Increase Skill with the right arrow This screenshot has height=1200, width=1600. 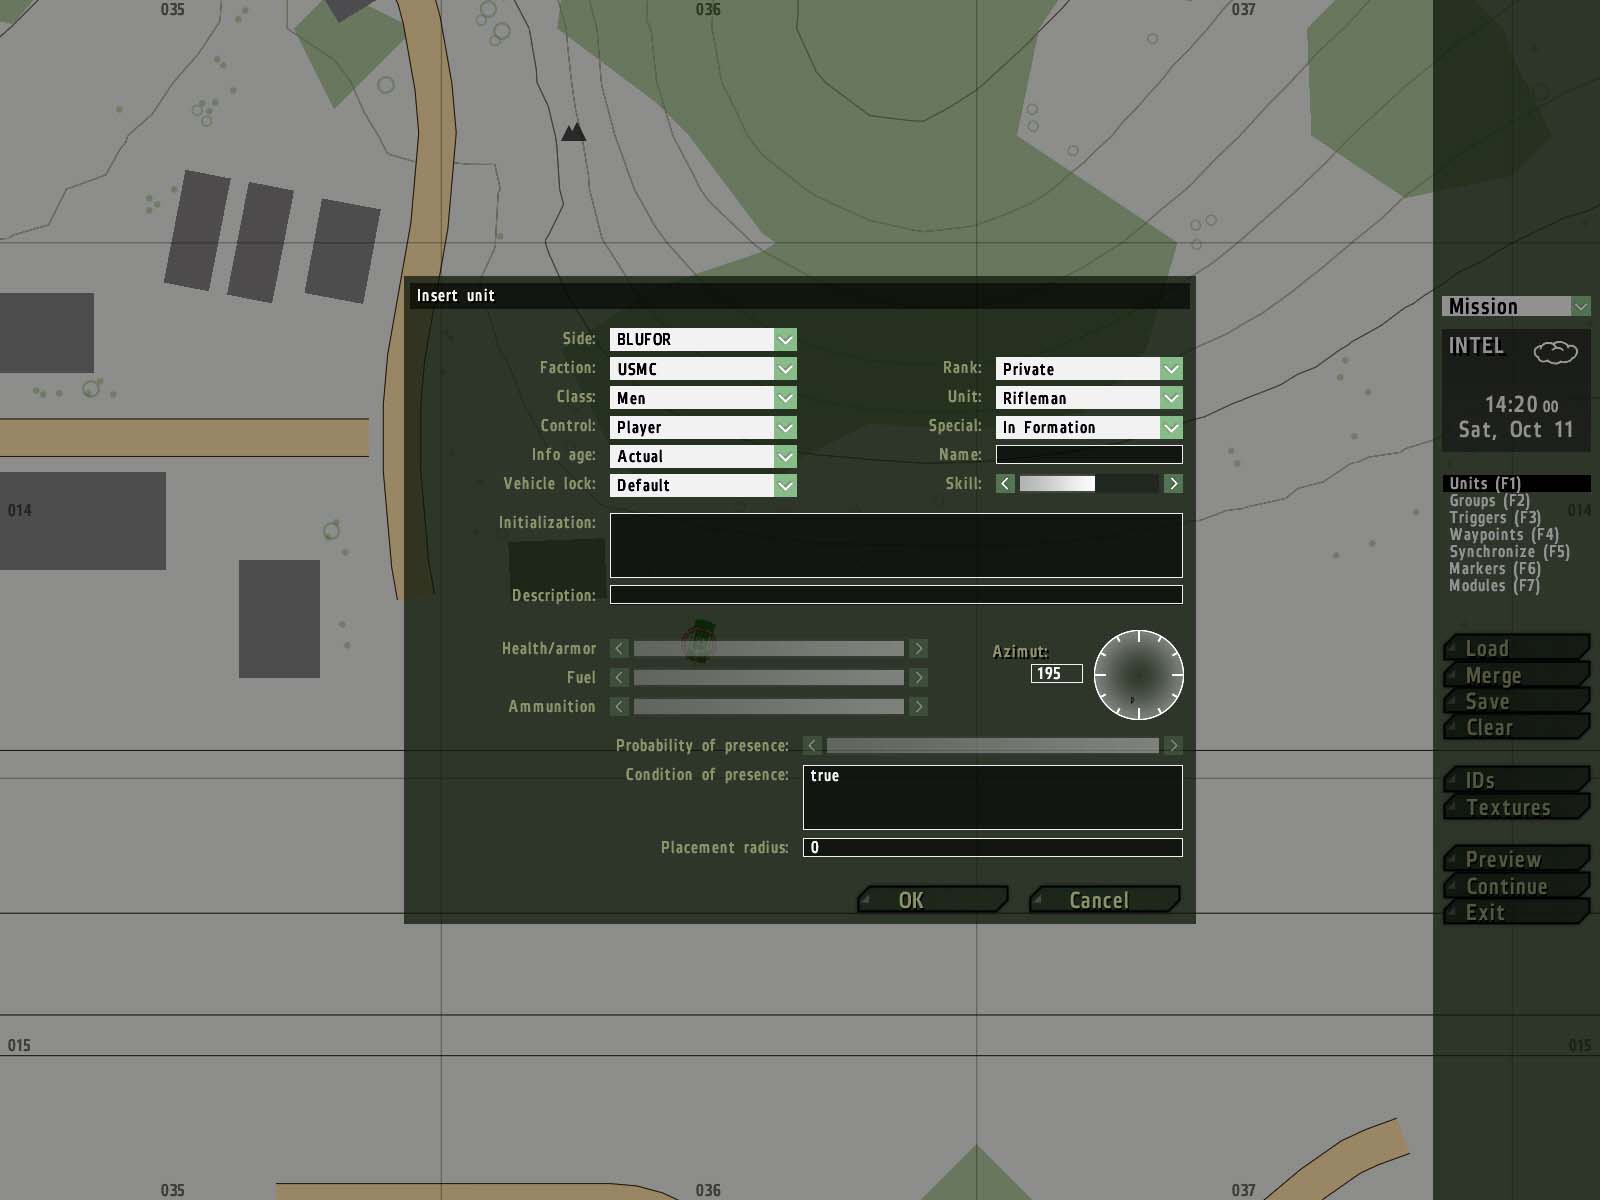tap(1173, 484)
